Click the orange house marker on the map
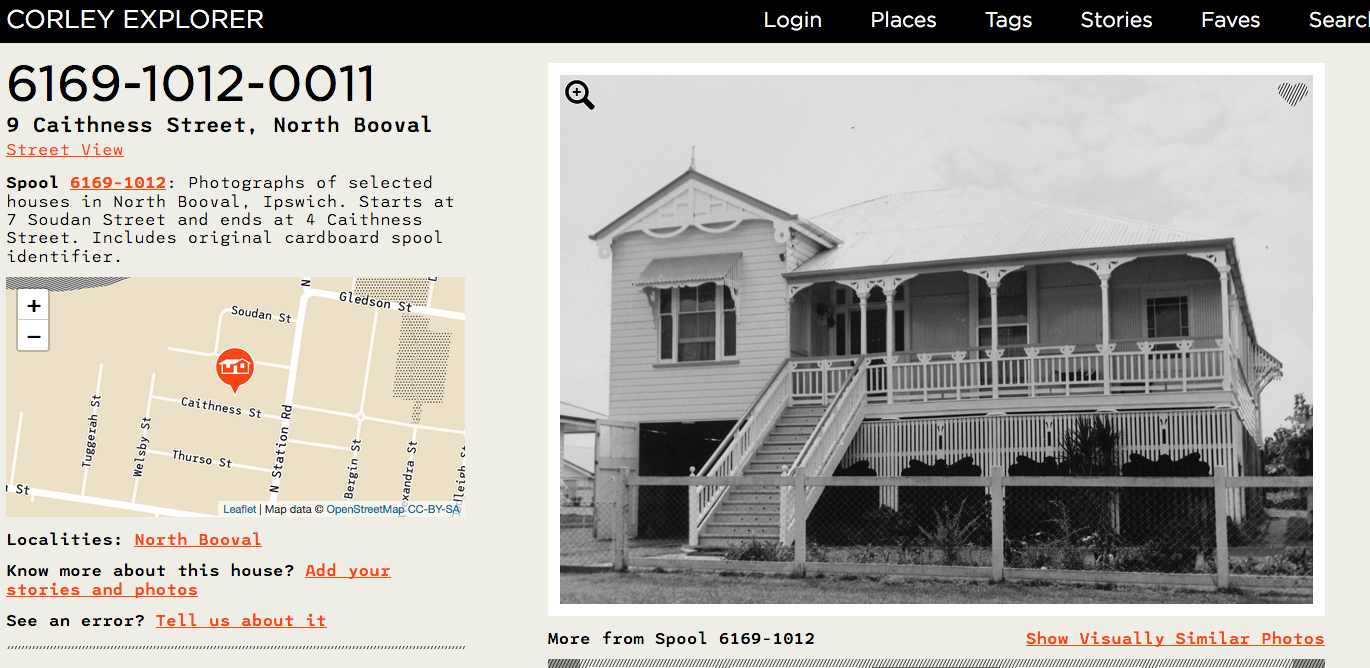This screenshot has height=668, width=1370. click(236, 368)
